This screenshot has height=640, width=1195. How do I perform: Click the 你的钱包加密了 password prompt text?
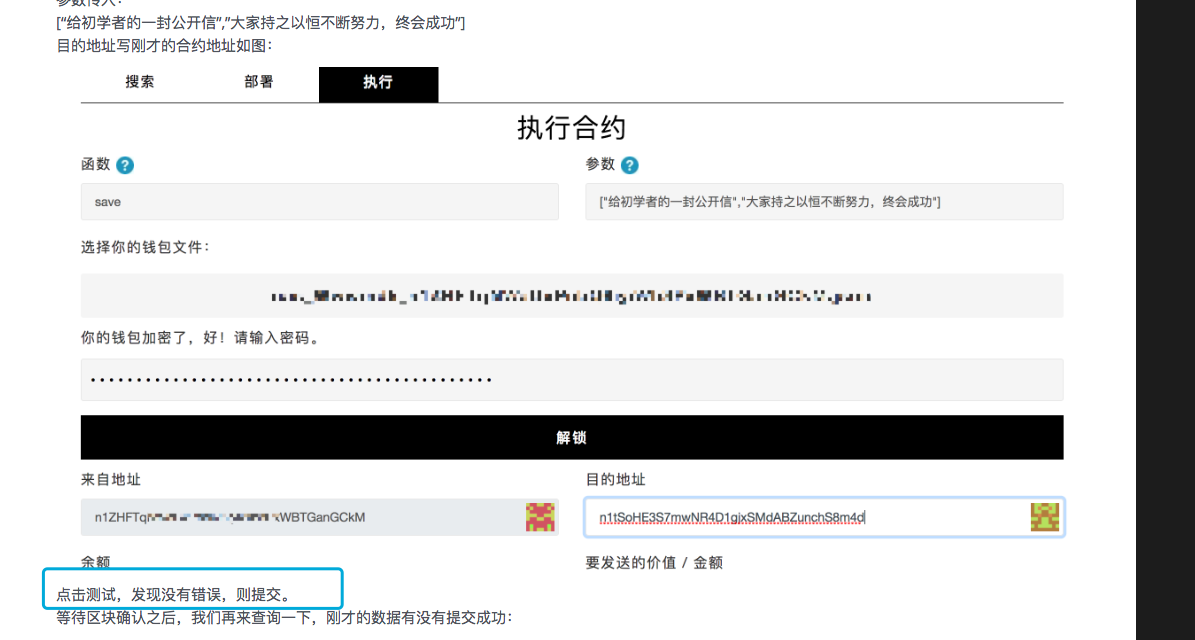[201, 338]
